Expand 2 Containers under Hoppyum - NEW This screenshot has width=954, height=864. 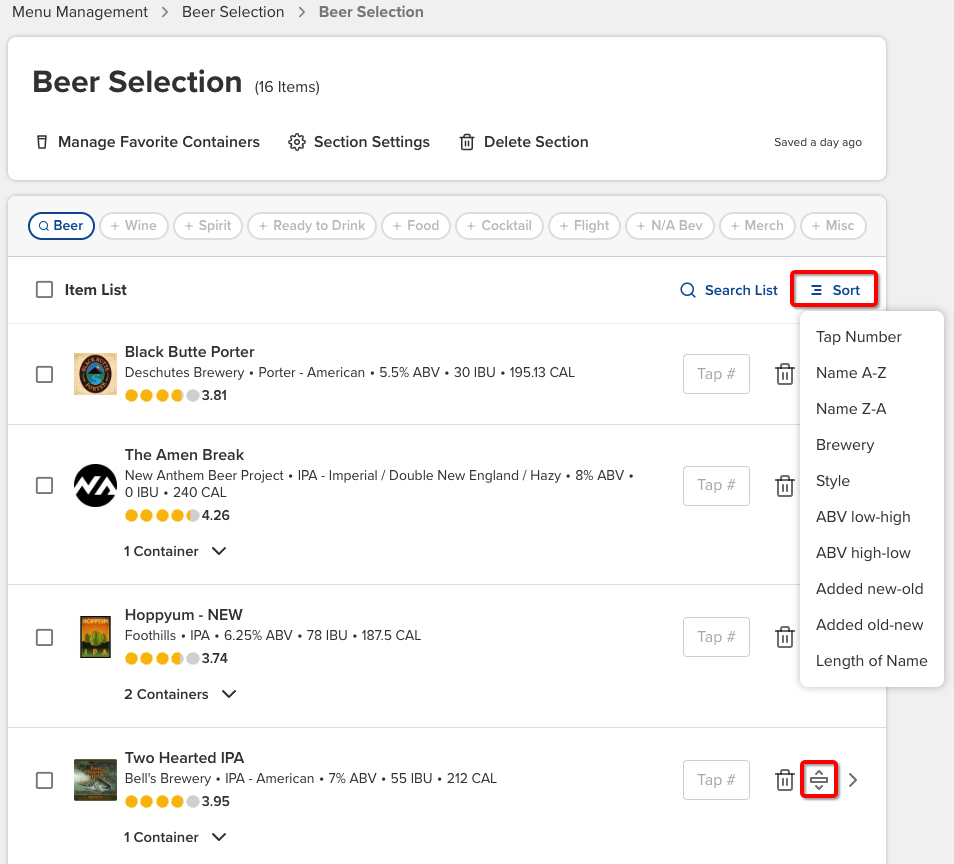tap(181, 693)
